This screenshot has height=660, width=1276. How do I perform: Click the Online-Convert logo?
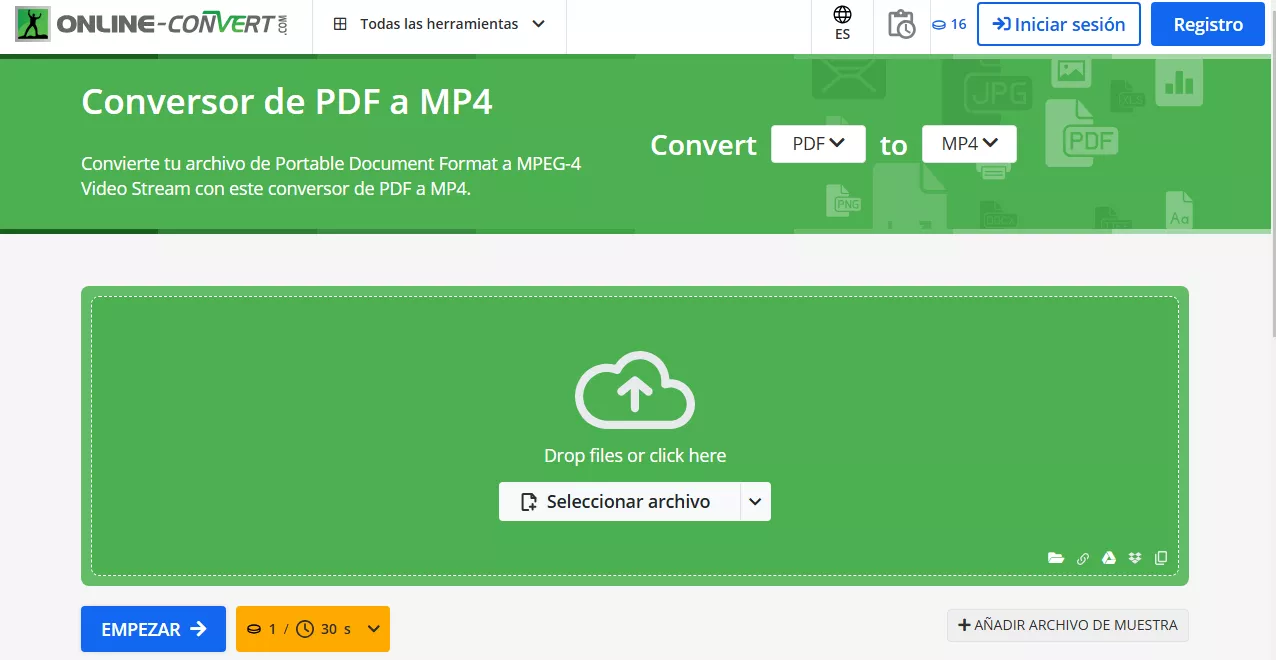[x=152, y=24]
